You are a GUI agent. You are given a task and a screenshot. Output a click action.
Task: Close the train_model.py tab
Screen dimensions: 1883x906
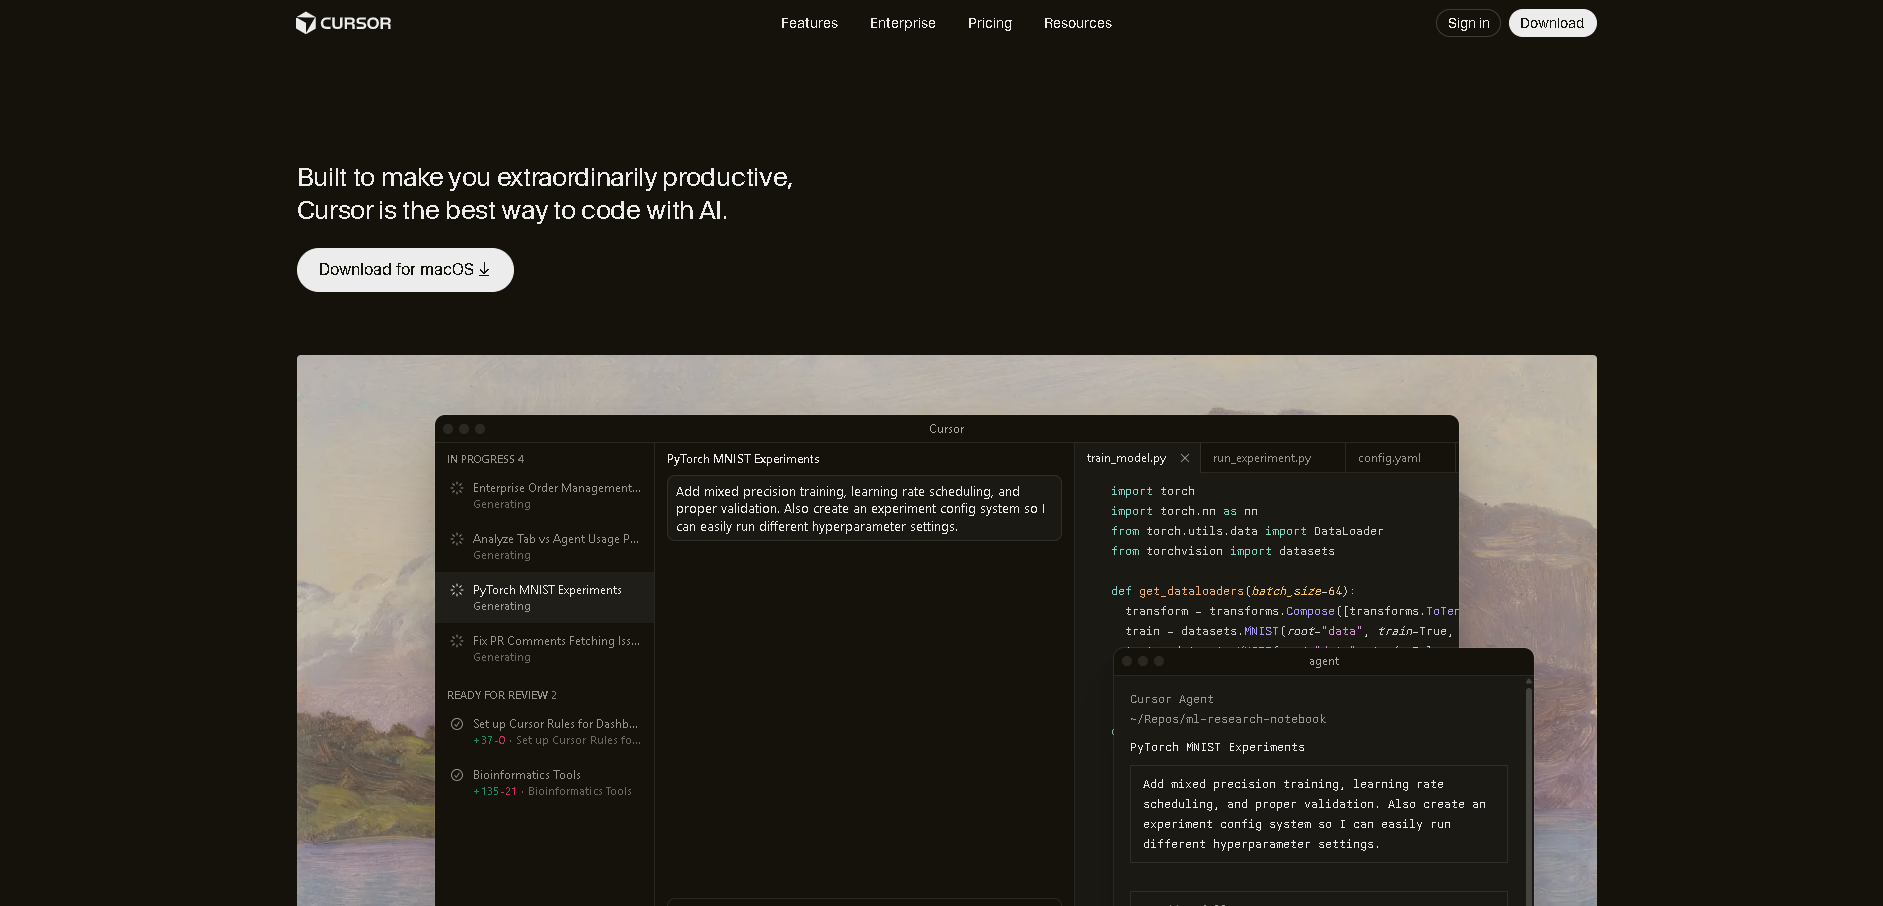[1185, 458]
